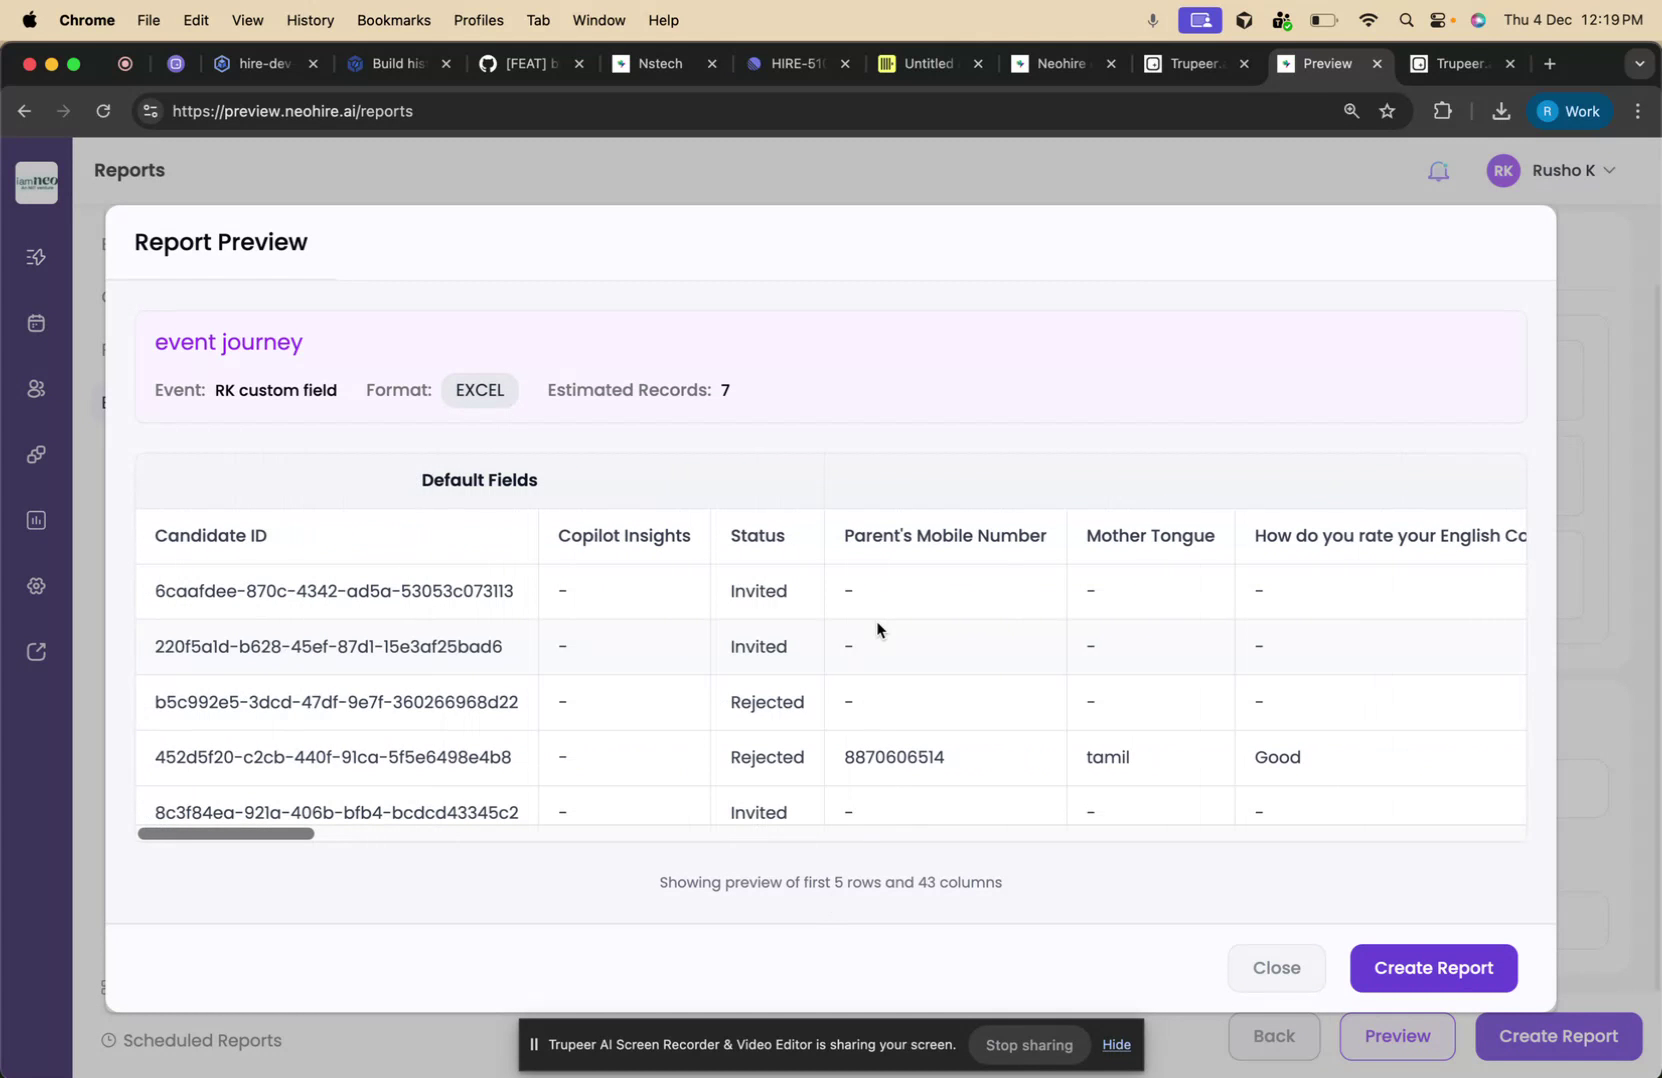Open the bar-chart reports icon in the sidebar

pyautogui.click(x=36, y=519)
